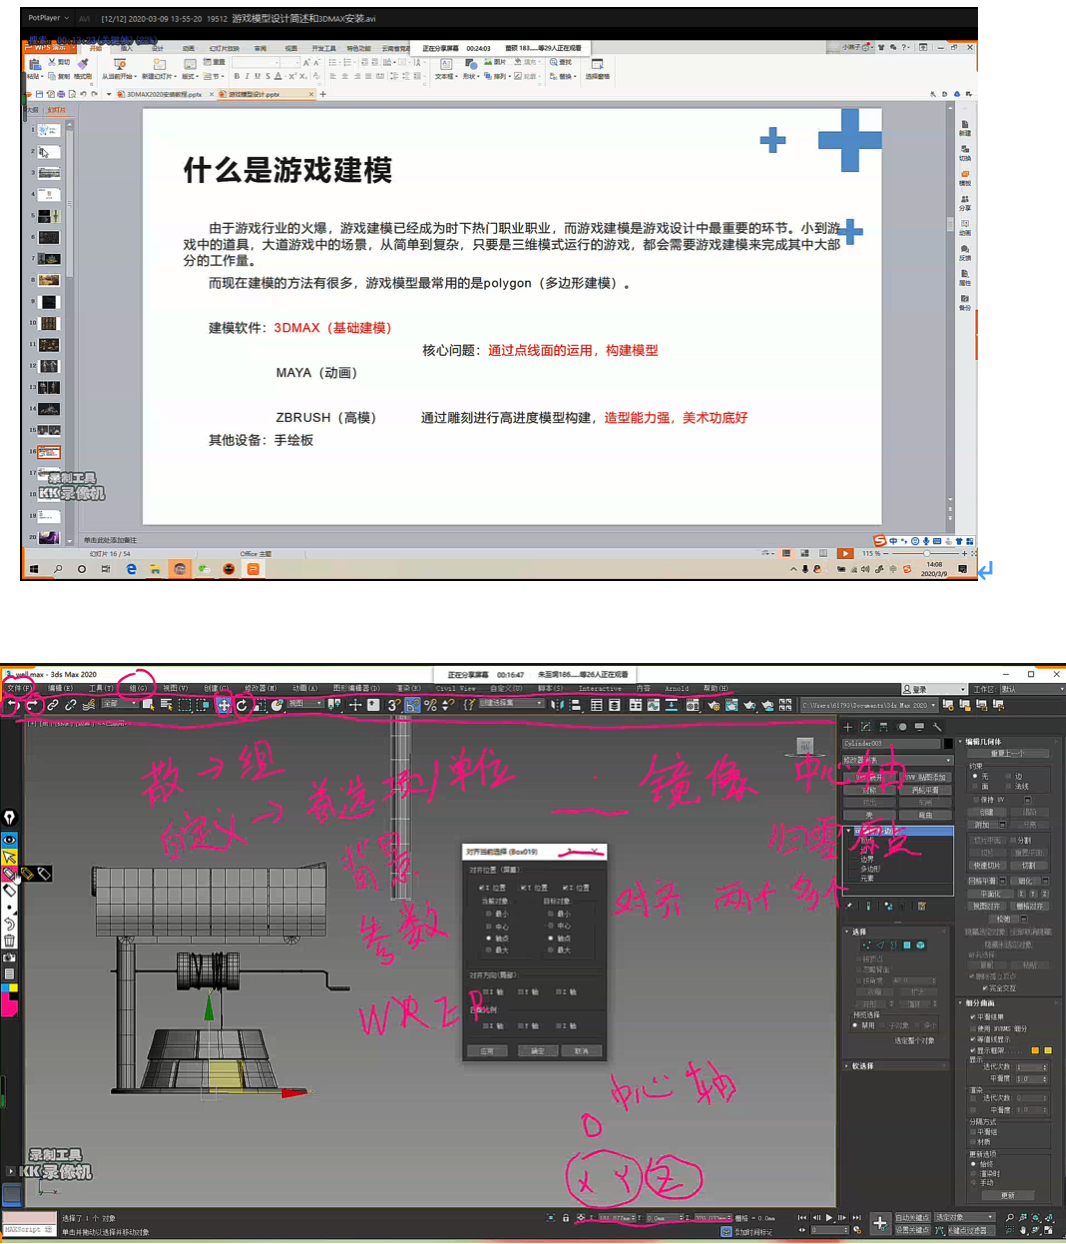The height and width of the screenshot is (1244, 1066).
Task: Start slideshow from WPS status bar
Action: pos(845,553)
